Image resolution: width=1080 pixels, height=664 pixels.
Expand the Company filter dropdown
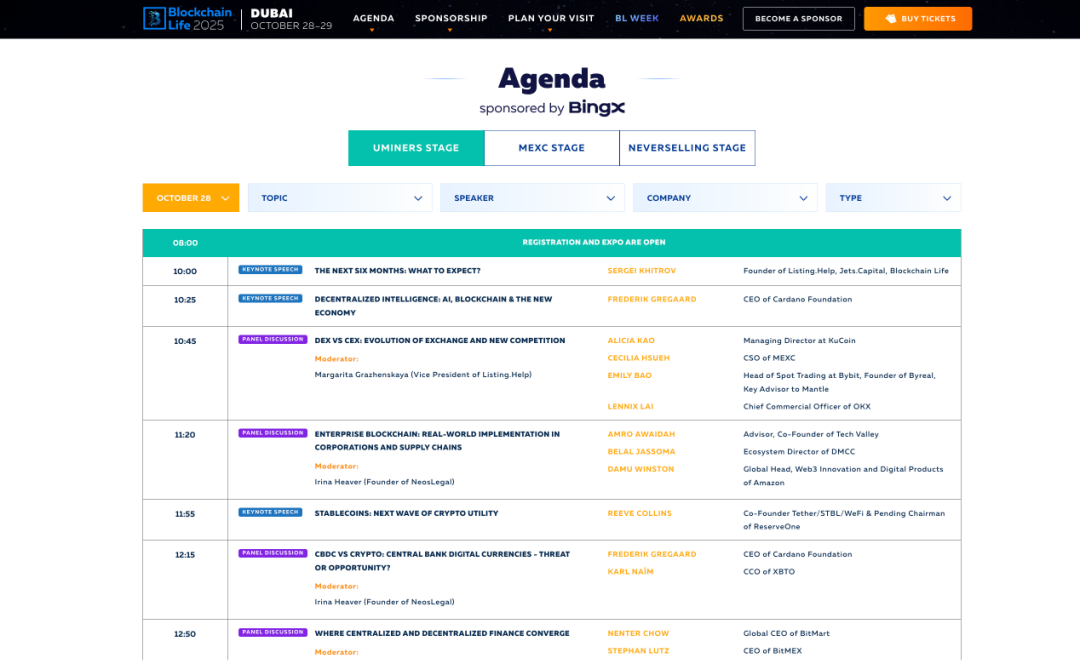(x=725, y=198)
